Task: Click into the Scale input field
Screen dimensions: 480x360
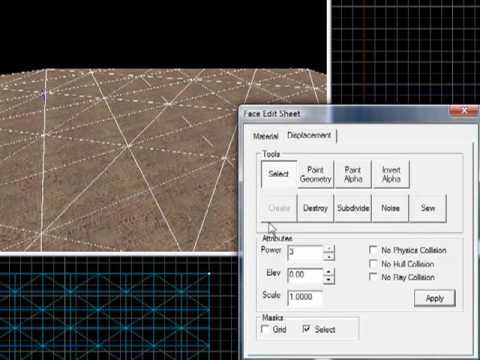Action: coord(305,297)
